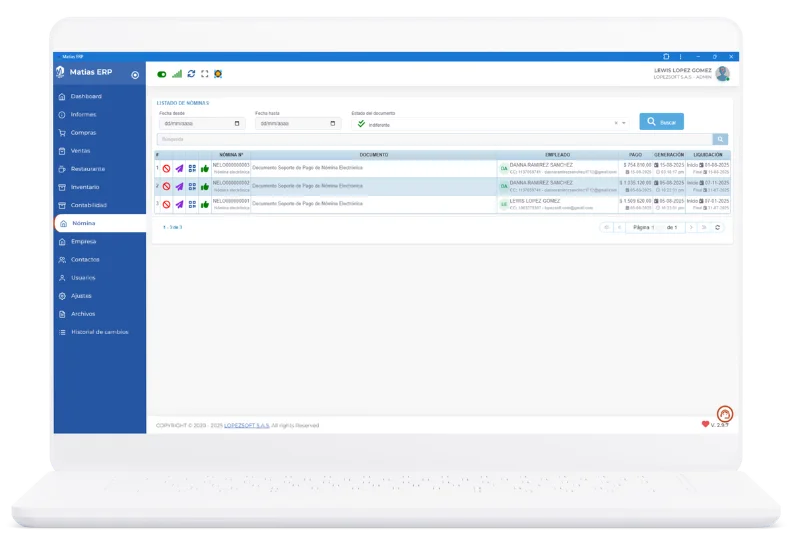
Task: Click the fullscreen expand icon in toolbar
Action: point(204,73)
